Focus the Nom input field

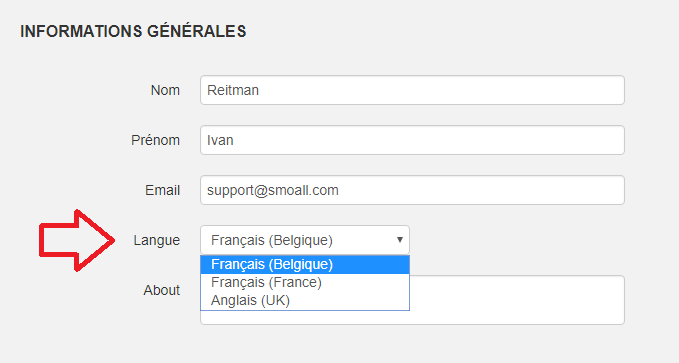(412, 90)
